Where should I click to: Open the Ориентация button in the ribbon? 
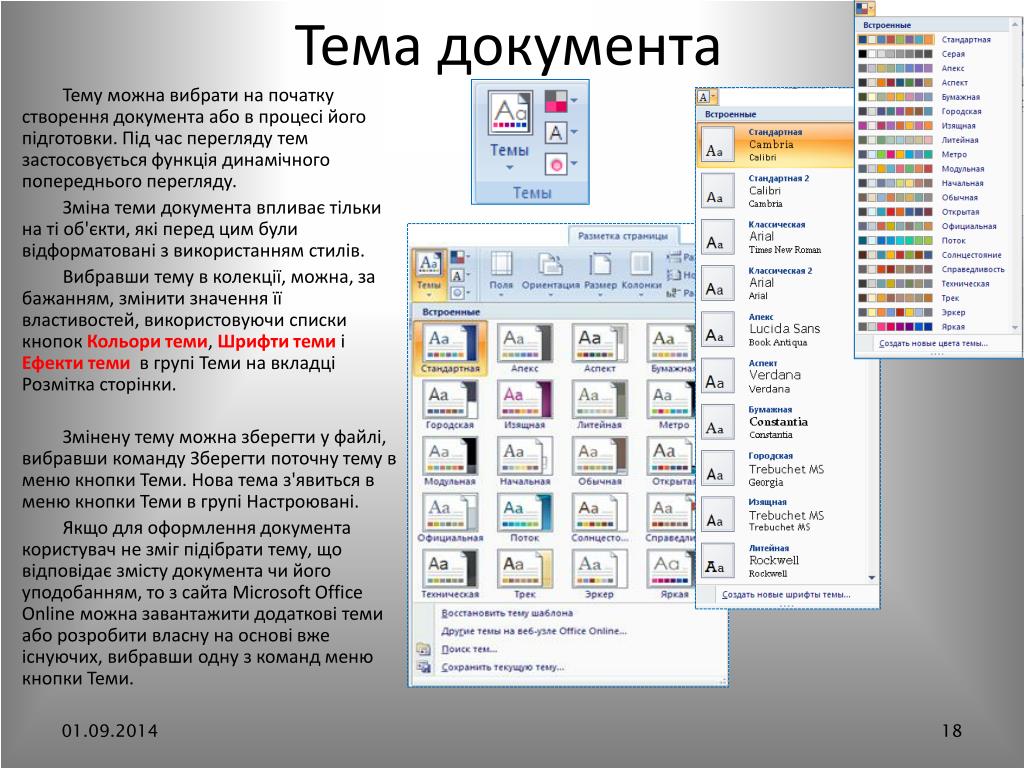551,273
